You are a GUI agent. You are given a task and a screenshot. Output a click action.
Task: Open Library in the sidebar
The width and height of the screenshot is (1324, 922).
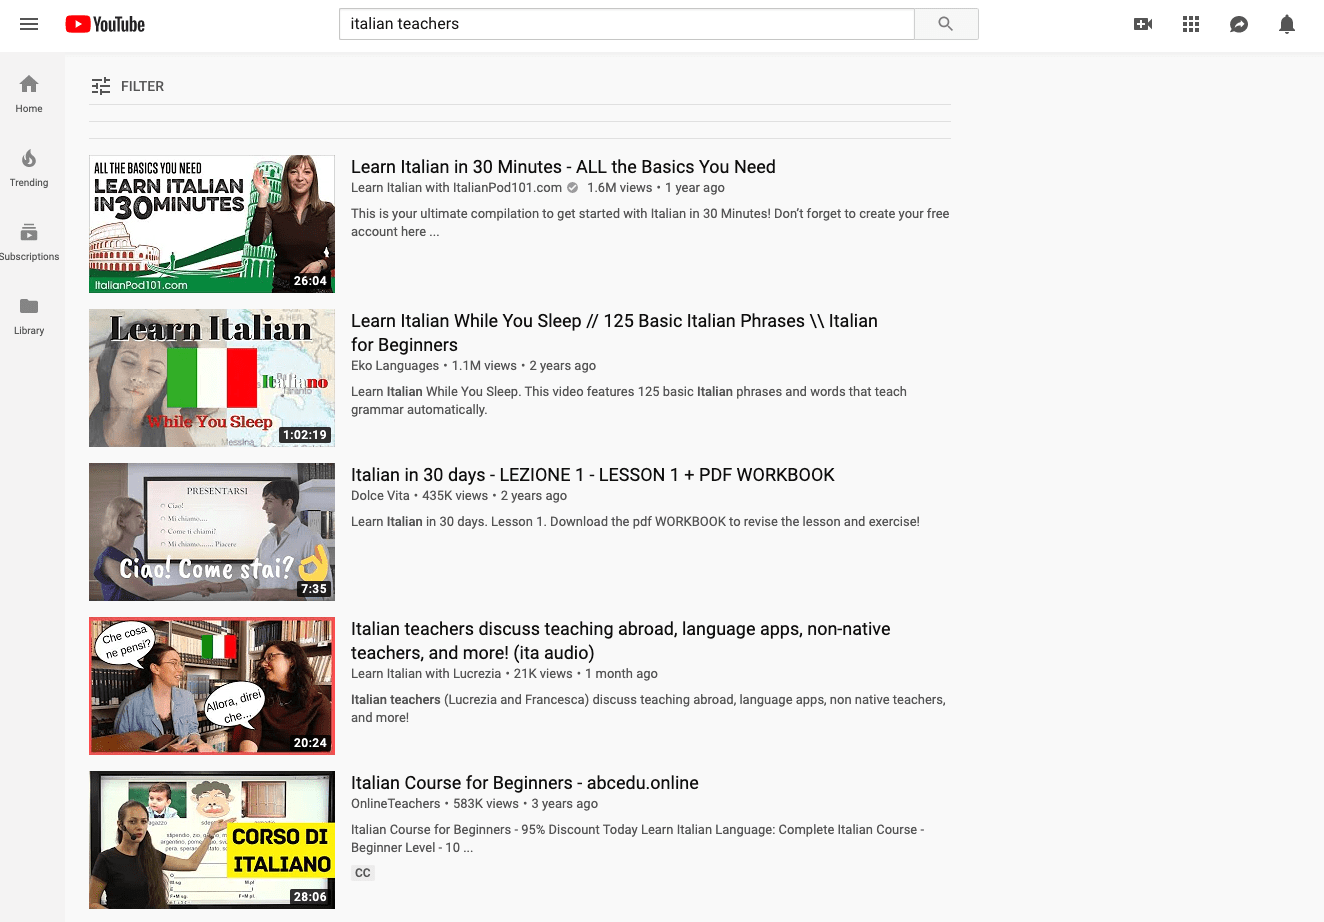point(29,316)
